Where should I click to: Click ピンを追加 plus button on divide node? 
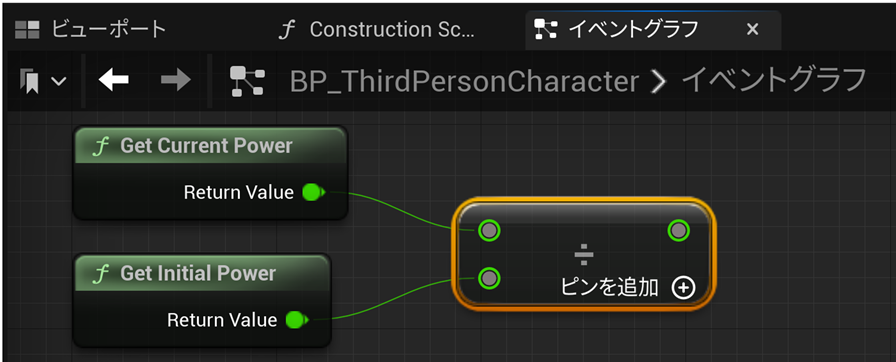tap(683, 288)
